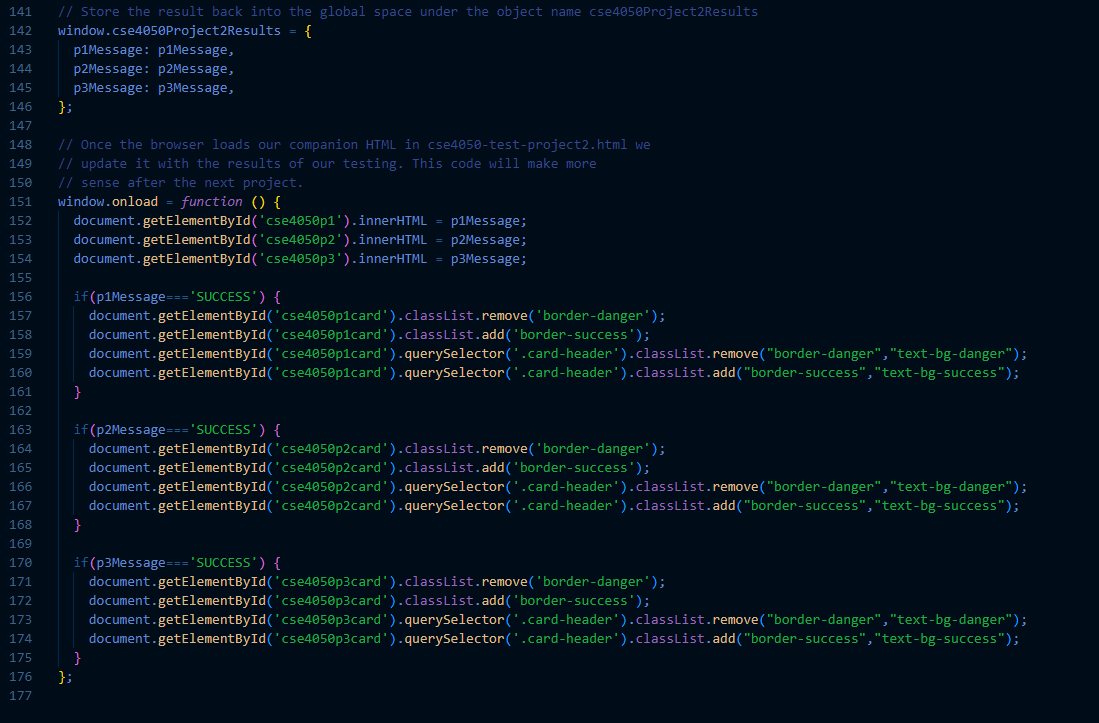Click 'remove' on line 157
The image size is (1099, 723).
click(x=504, y=316)
